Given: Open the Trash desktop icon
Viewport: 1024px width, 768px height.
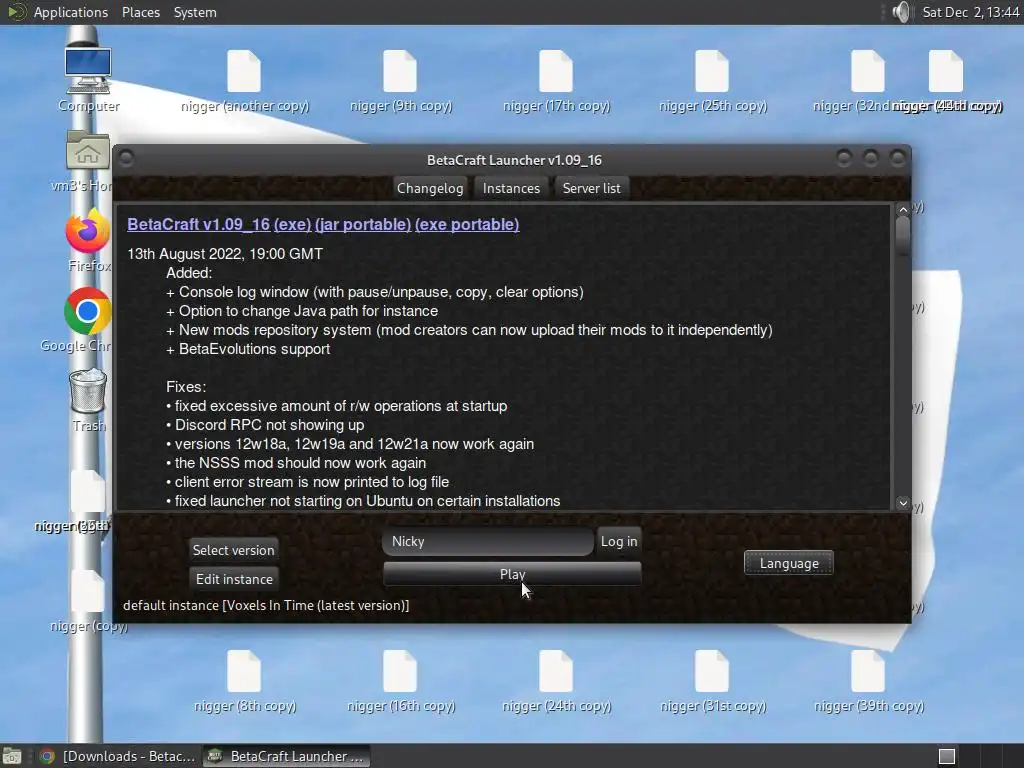Looking at the screenshot, I should [x=88, y=391].
